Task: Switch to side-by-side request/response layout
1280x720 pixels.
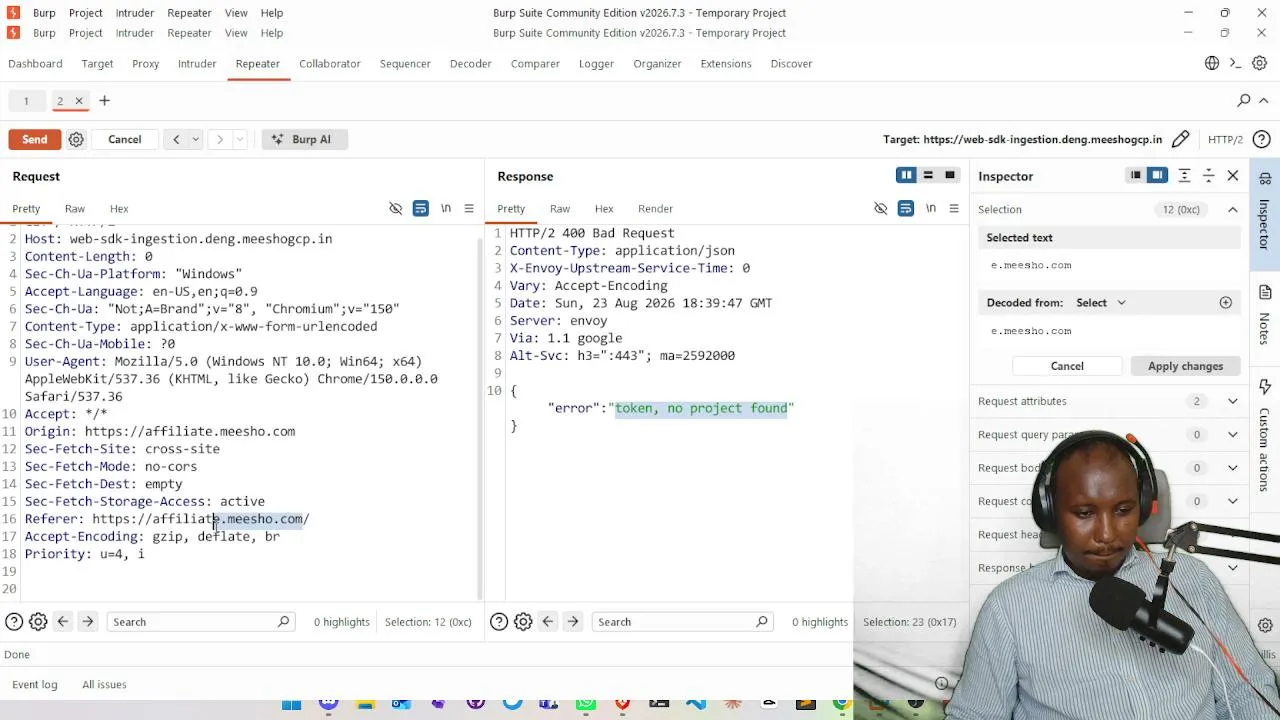Action: [x=906, y=176]
